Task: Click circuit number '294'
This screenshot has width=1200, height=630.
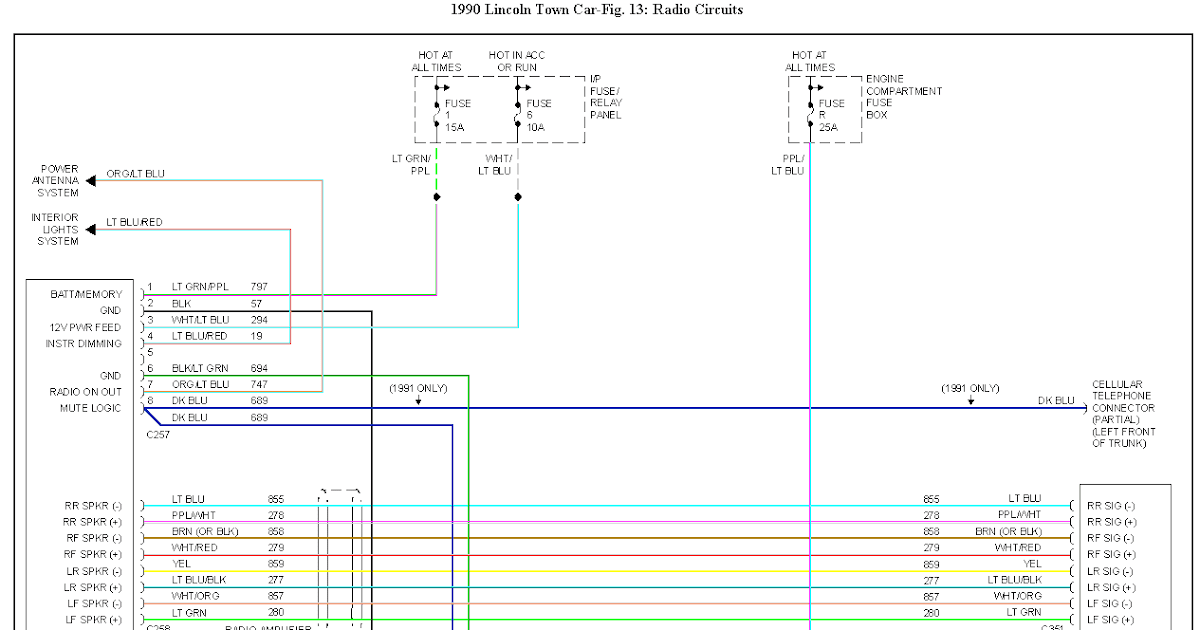Action: (x=259, y=320)
